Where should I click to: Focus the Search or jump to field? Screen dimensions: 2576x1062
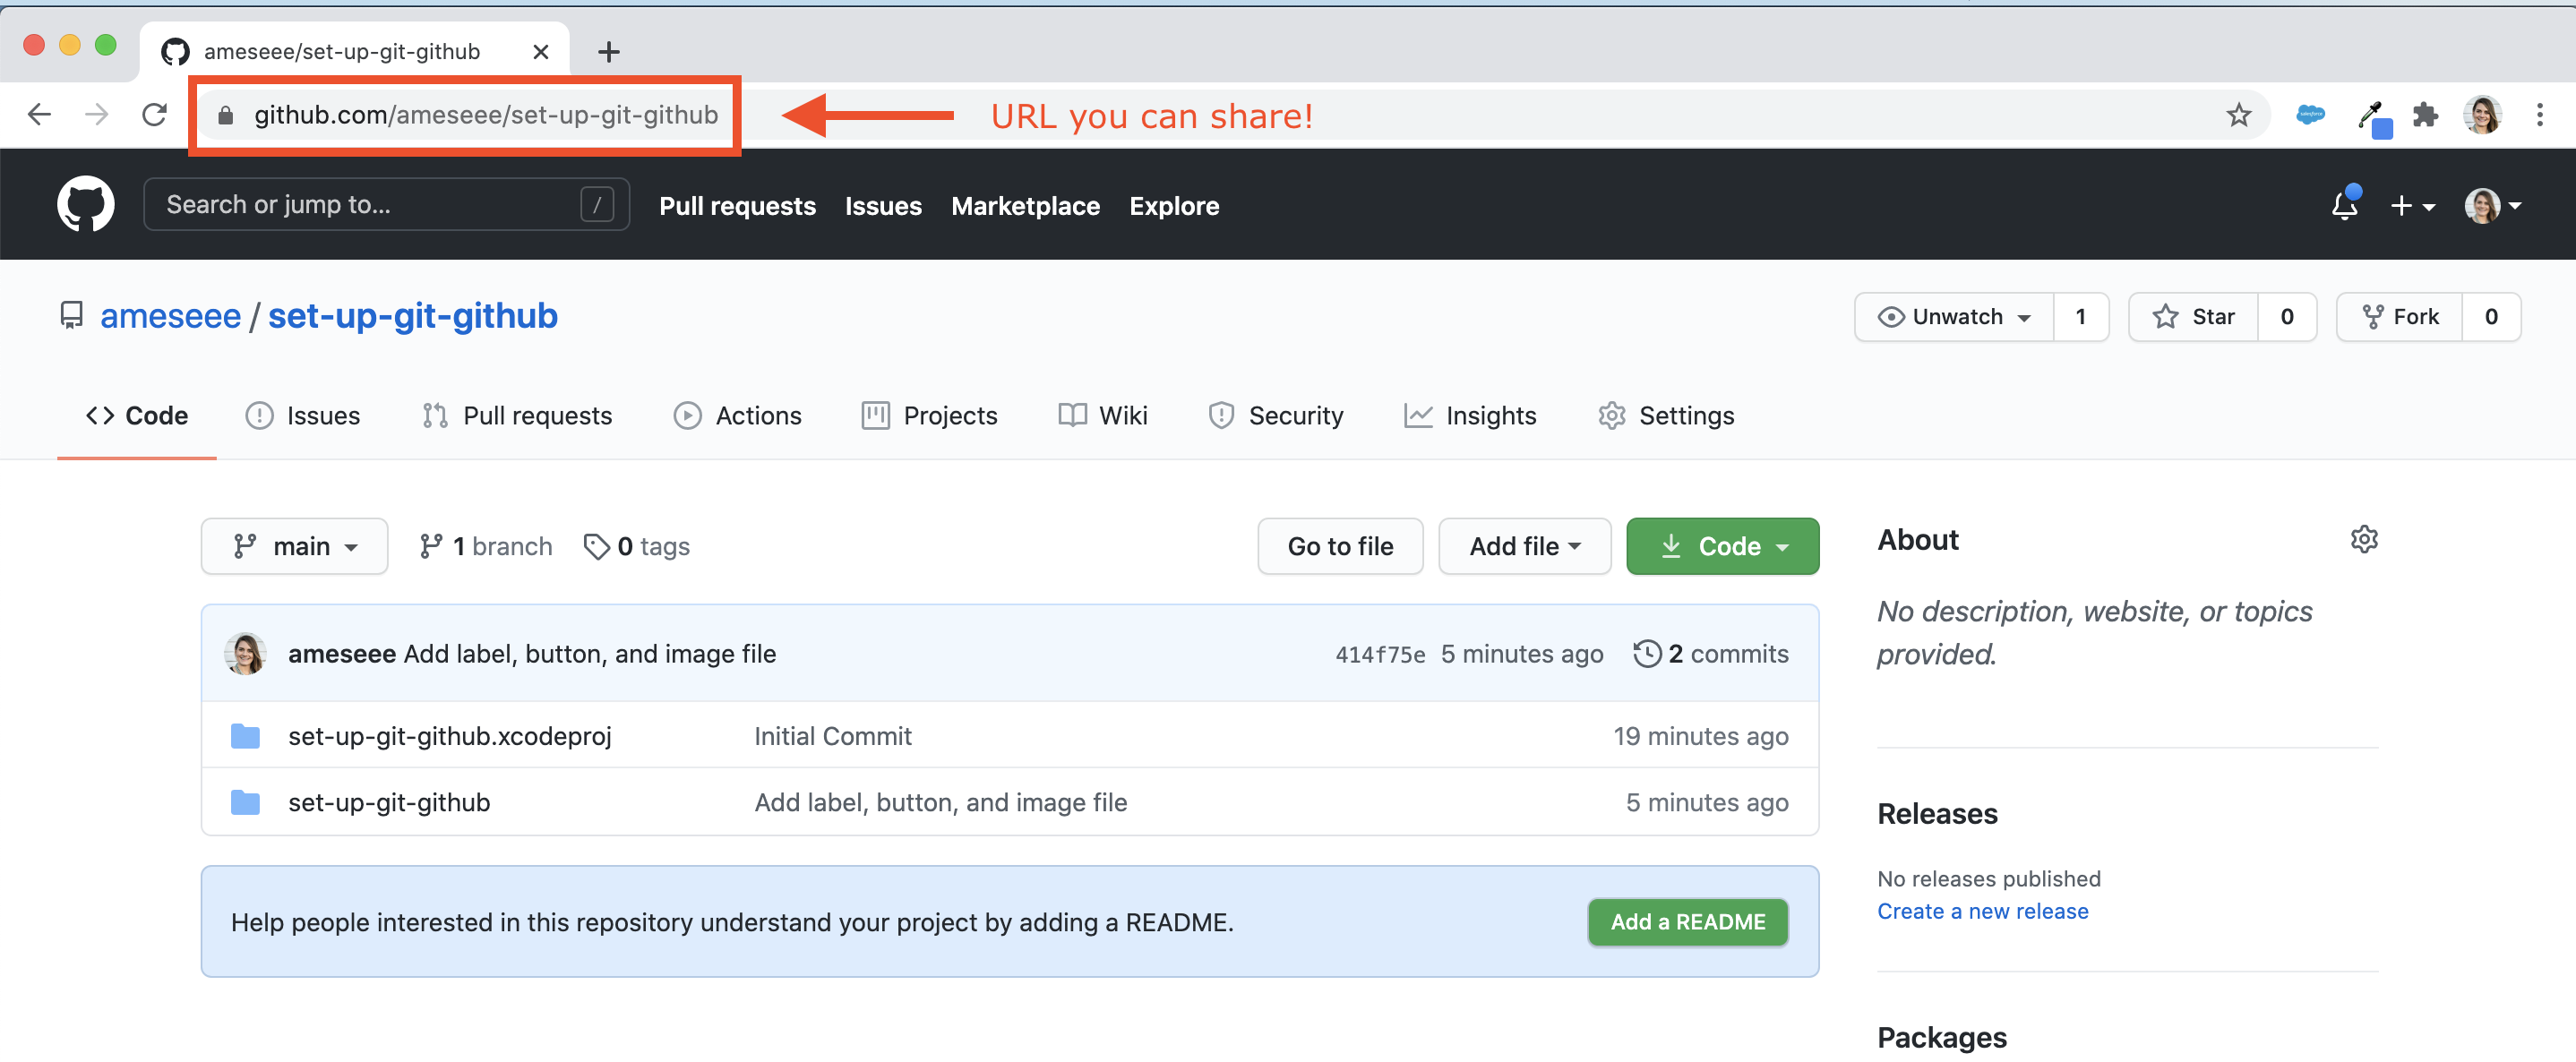pos(386,205)
